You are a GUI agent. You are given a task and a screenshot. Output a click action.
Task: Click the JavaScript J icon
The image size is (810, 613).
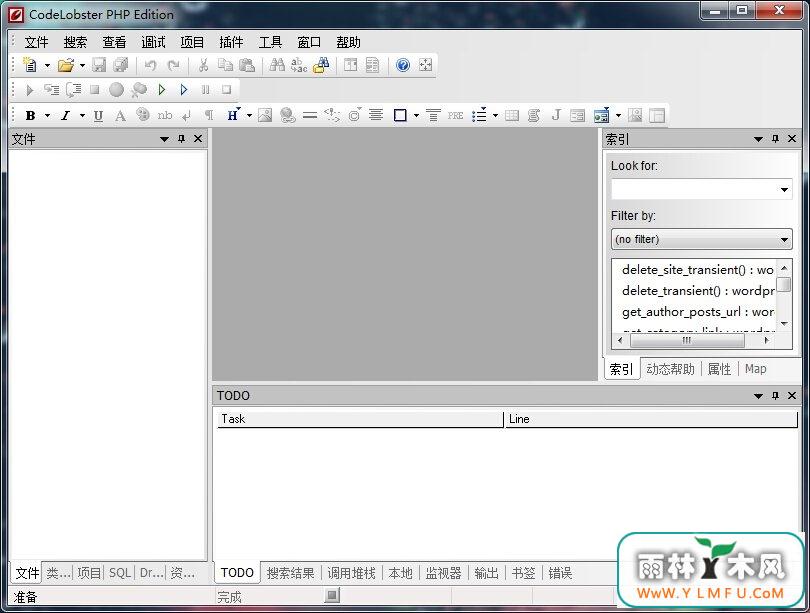click(x=556, y=115)
